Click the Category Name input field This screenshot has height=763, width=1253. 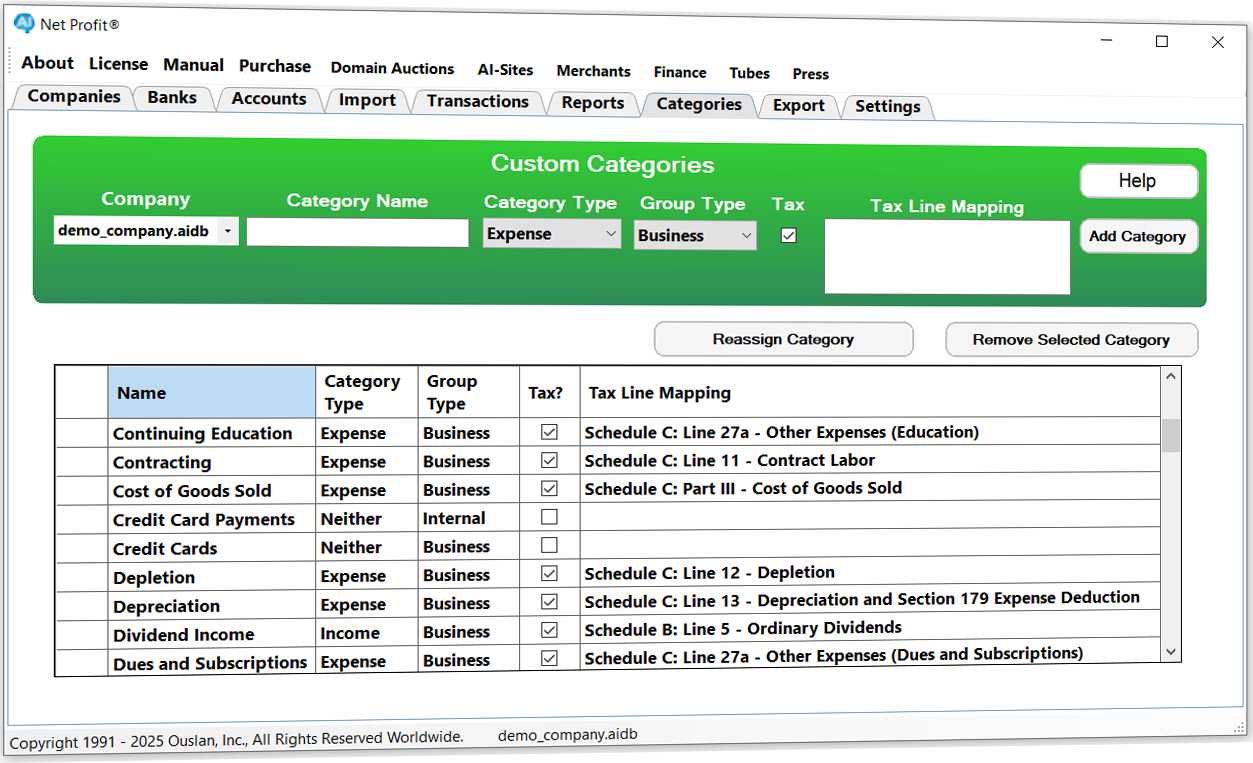[358, 233]
